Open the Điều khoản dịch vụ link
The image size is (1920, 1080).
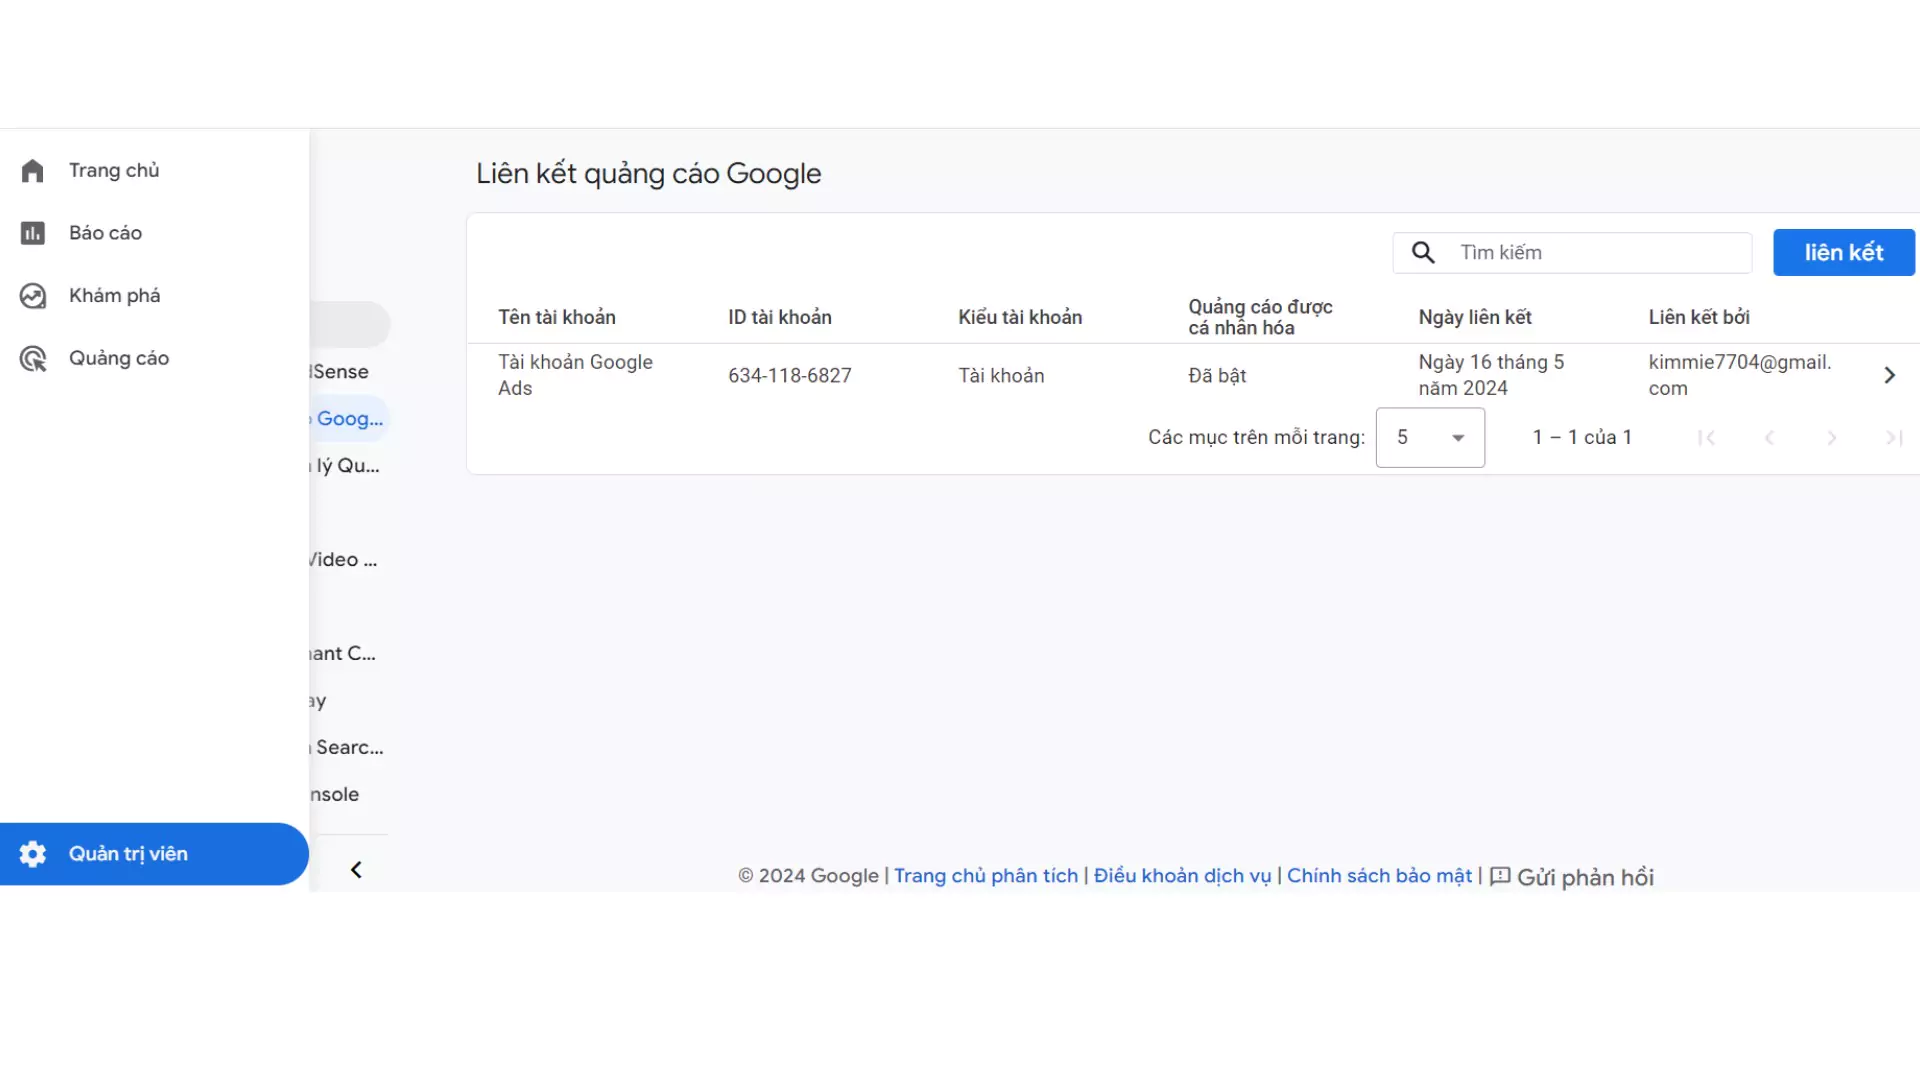(x=1182, y=876)
